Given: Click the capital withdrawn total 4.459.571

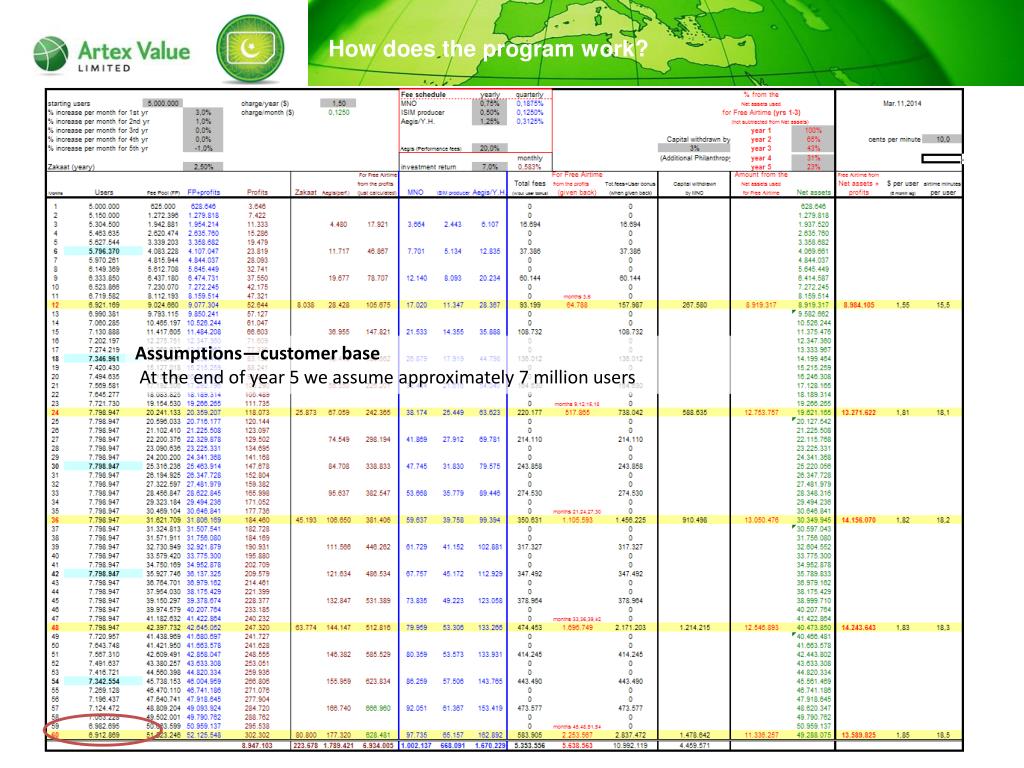Looking at the screenshot, I should coord(694,745).
